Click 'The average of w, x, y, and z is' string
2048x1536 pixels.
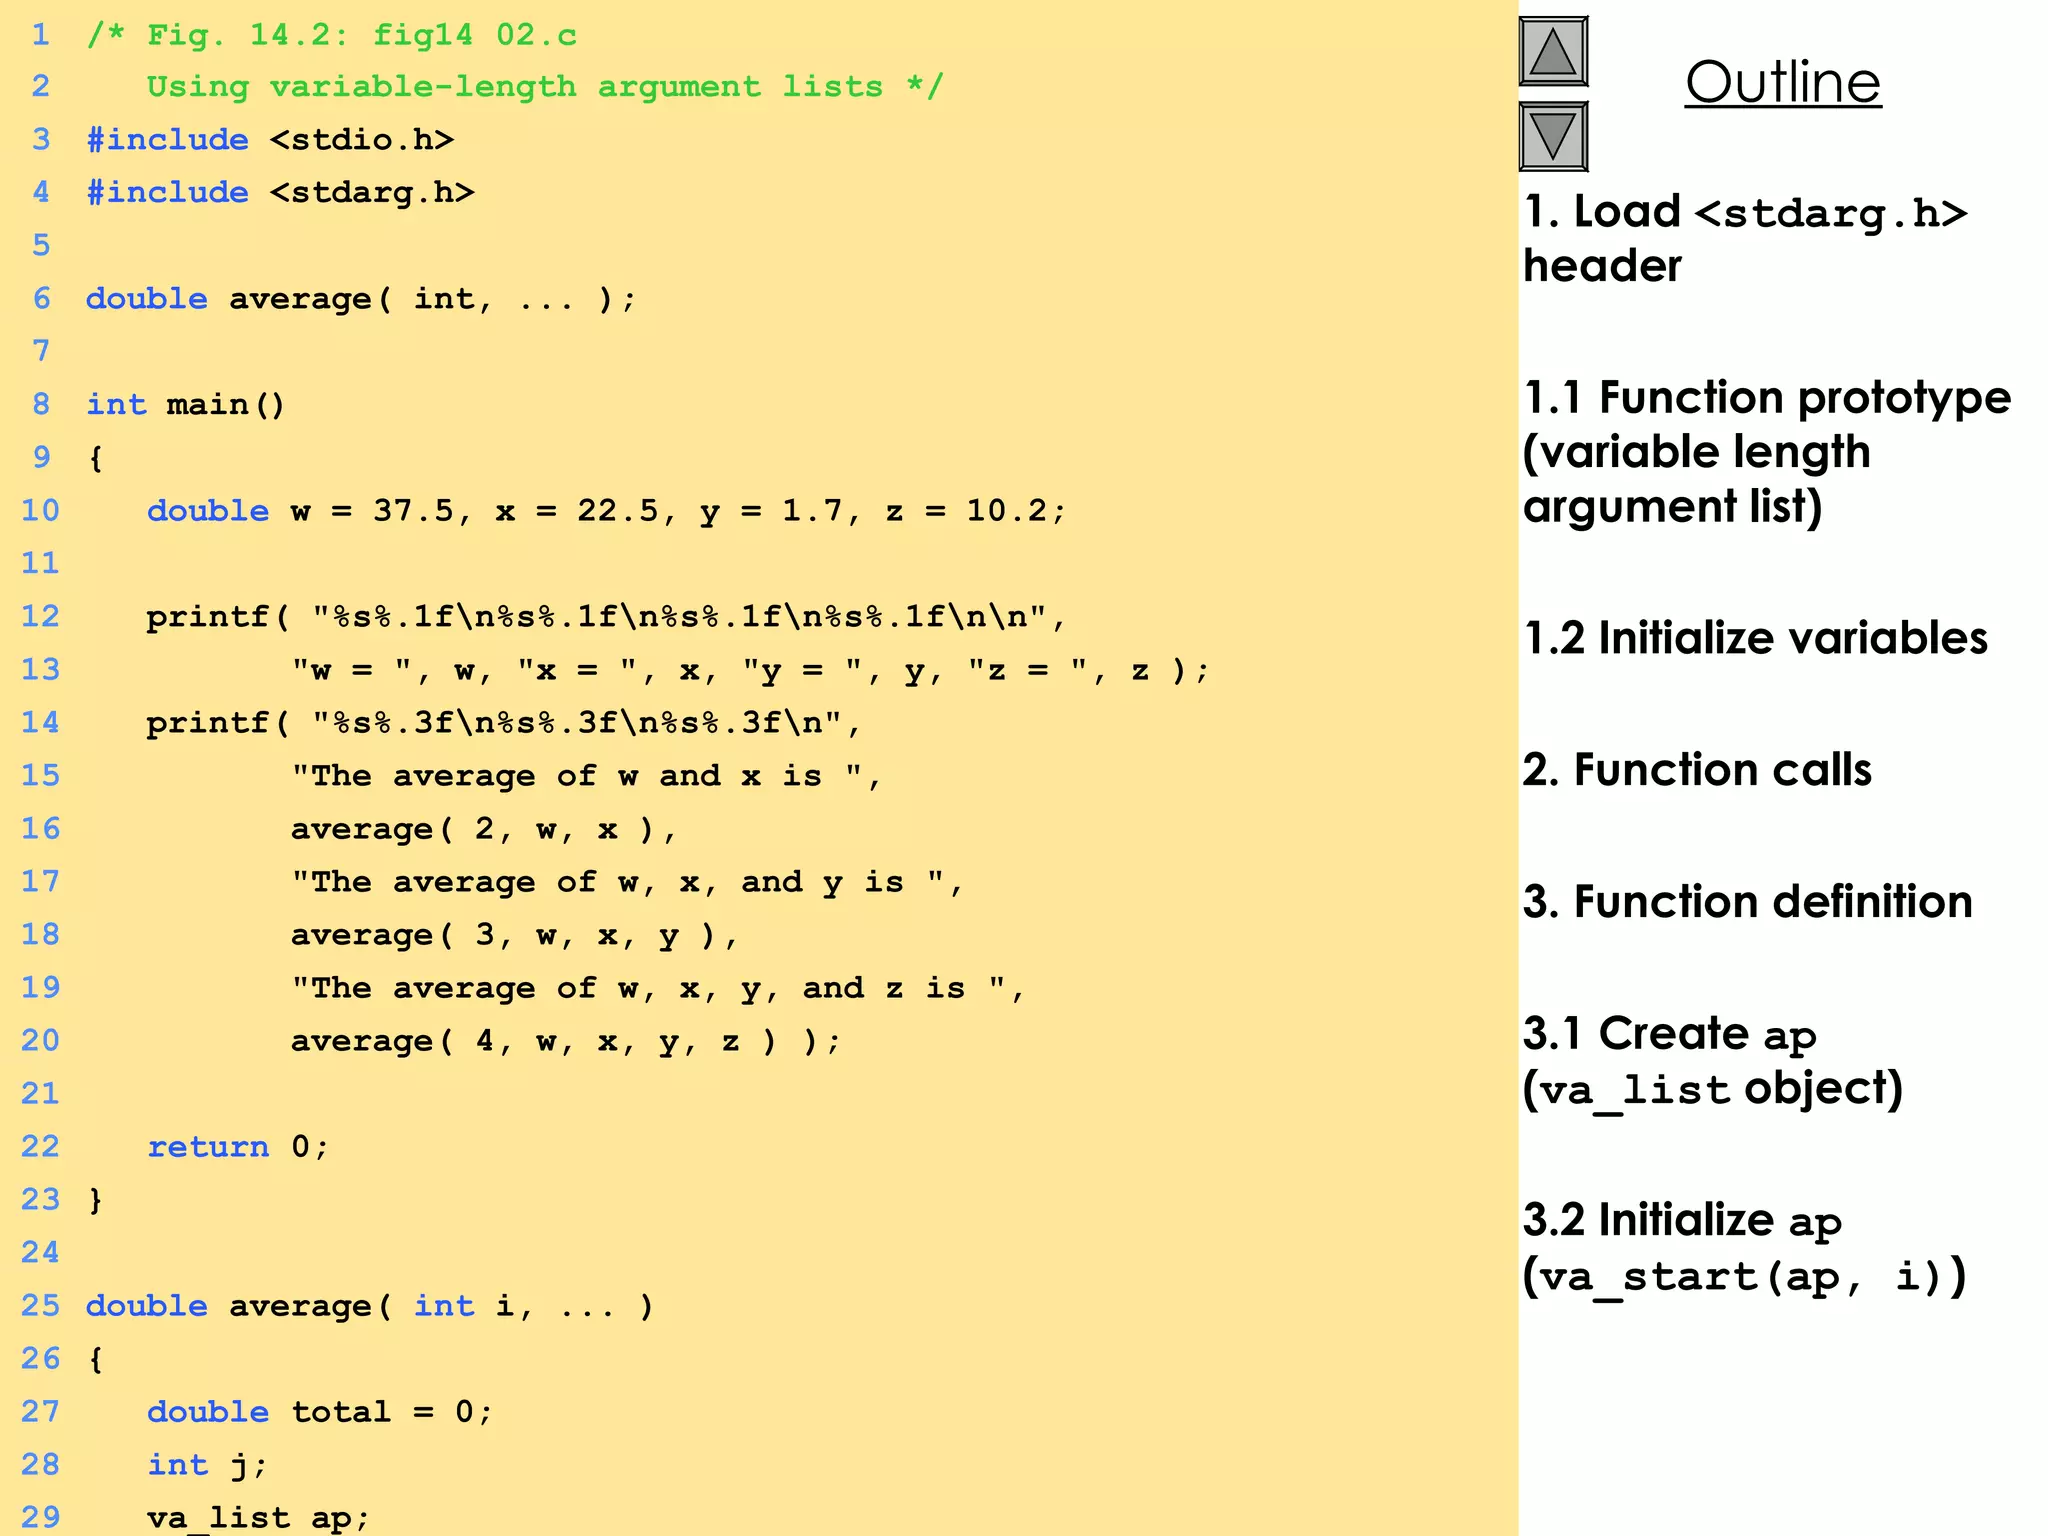click(658, 988)
